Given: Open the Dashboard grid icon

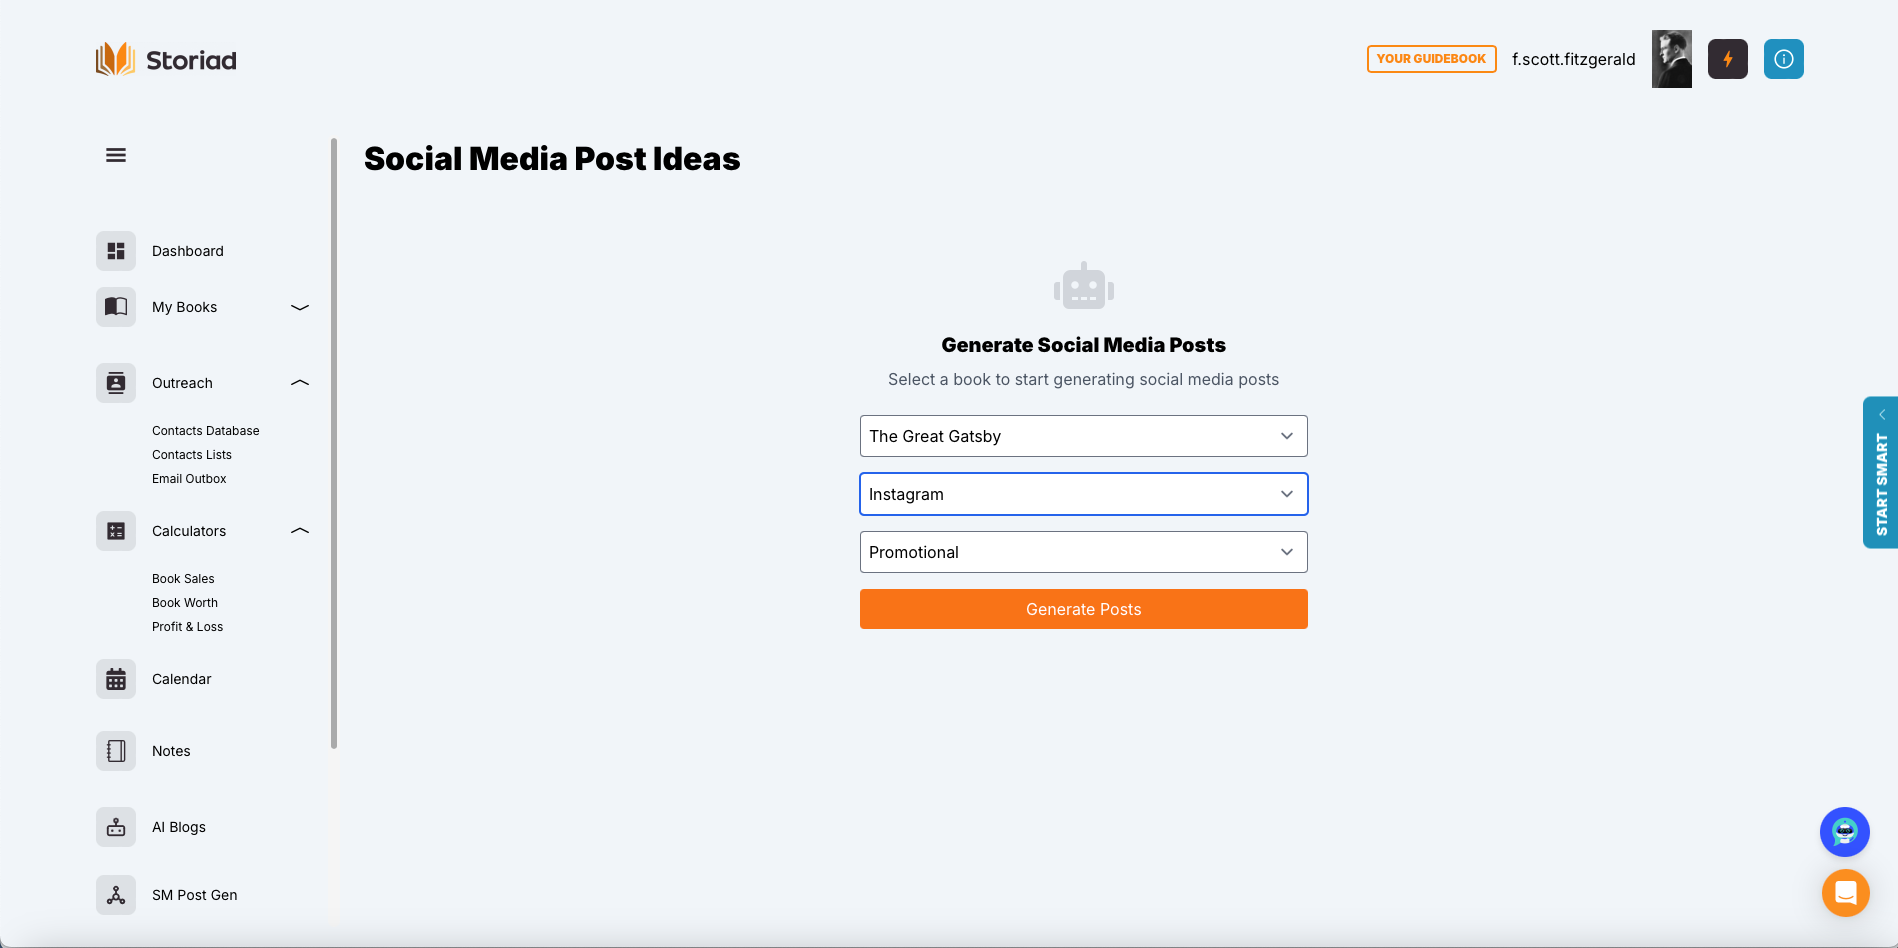Looking at the screenshot, I should tap(116, 251).
